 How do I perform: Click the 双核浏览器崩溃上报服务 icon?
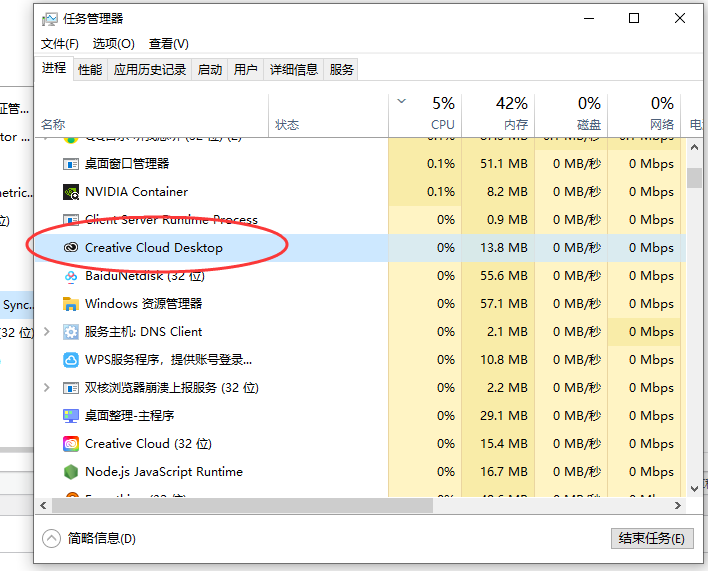click(x=71, y=388)
